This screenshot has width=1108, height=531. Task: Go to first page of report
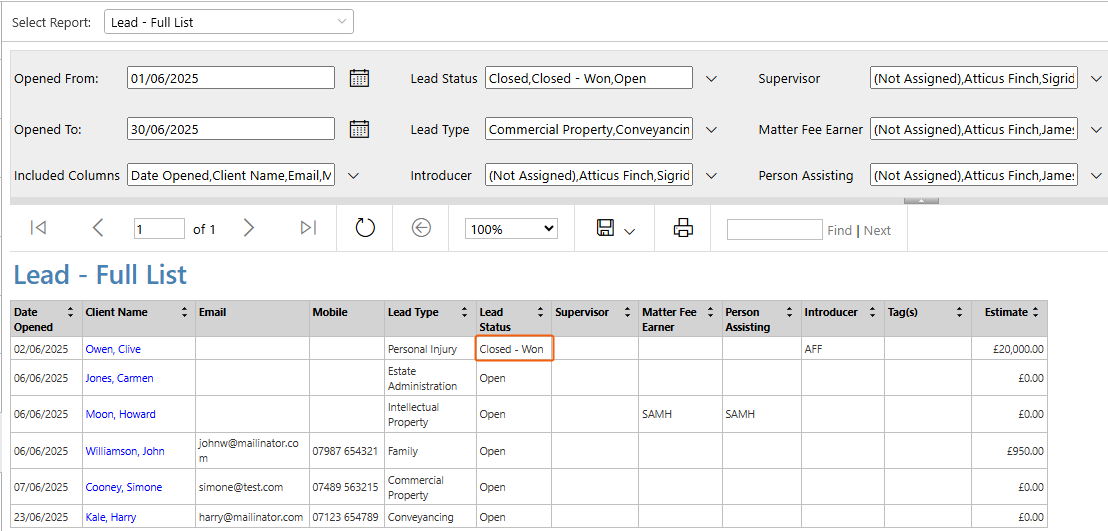tap(38, 228)
